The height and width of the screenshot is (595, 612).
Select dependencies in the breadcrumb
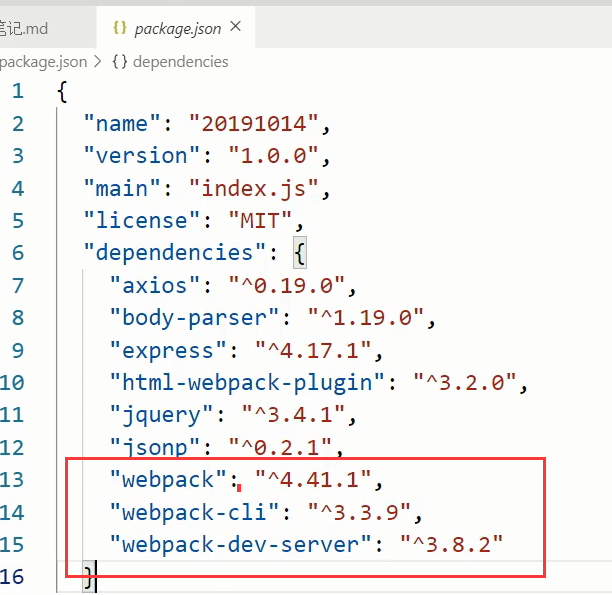[x=180, y=62]
